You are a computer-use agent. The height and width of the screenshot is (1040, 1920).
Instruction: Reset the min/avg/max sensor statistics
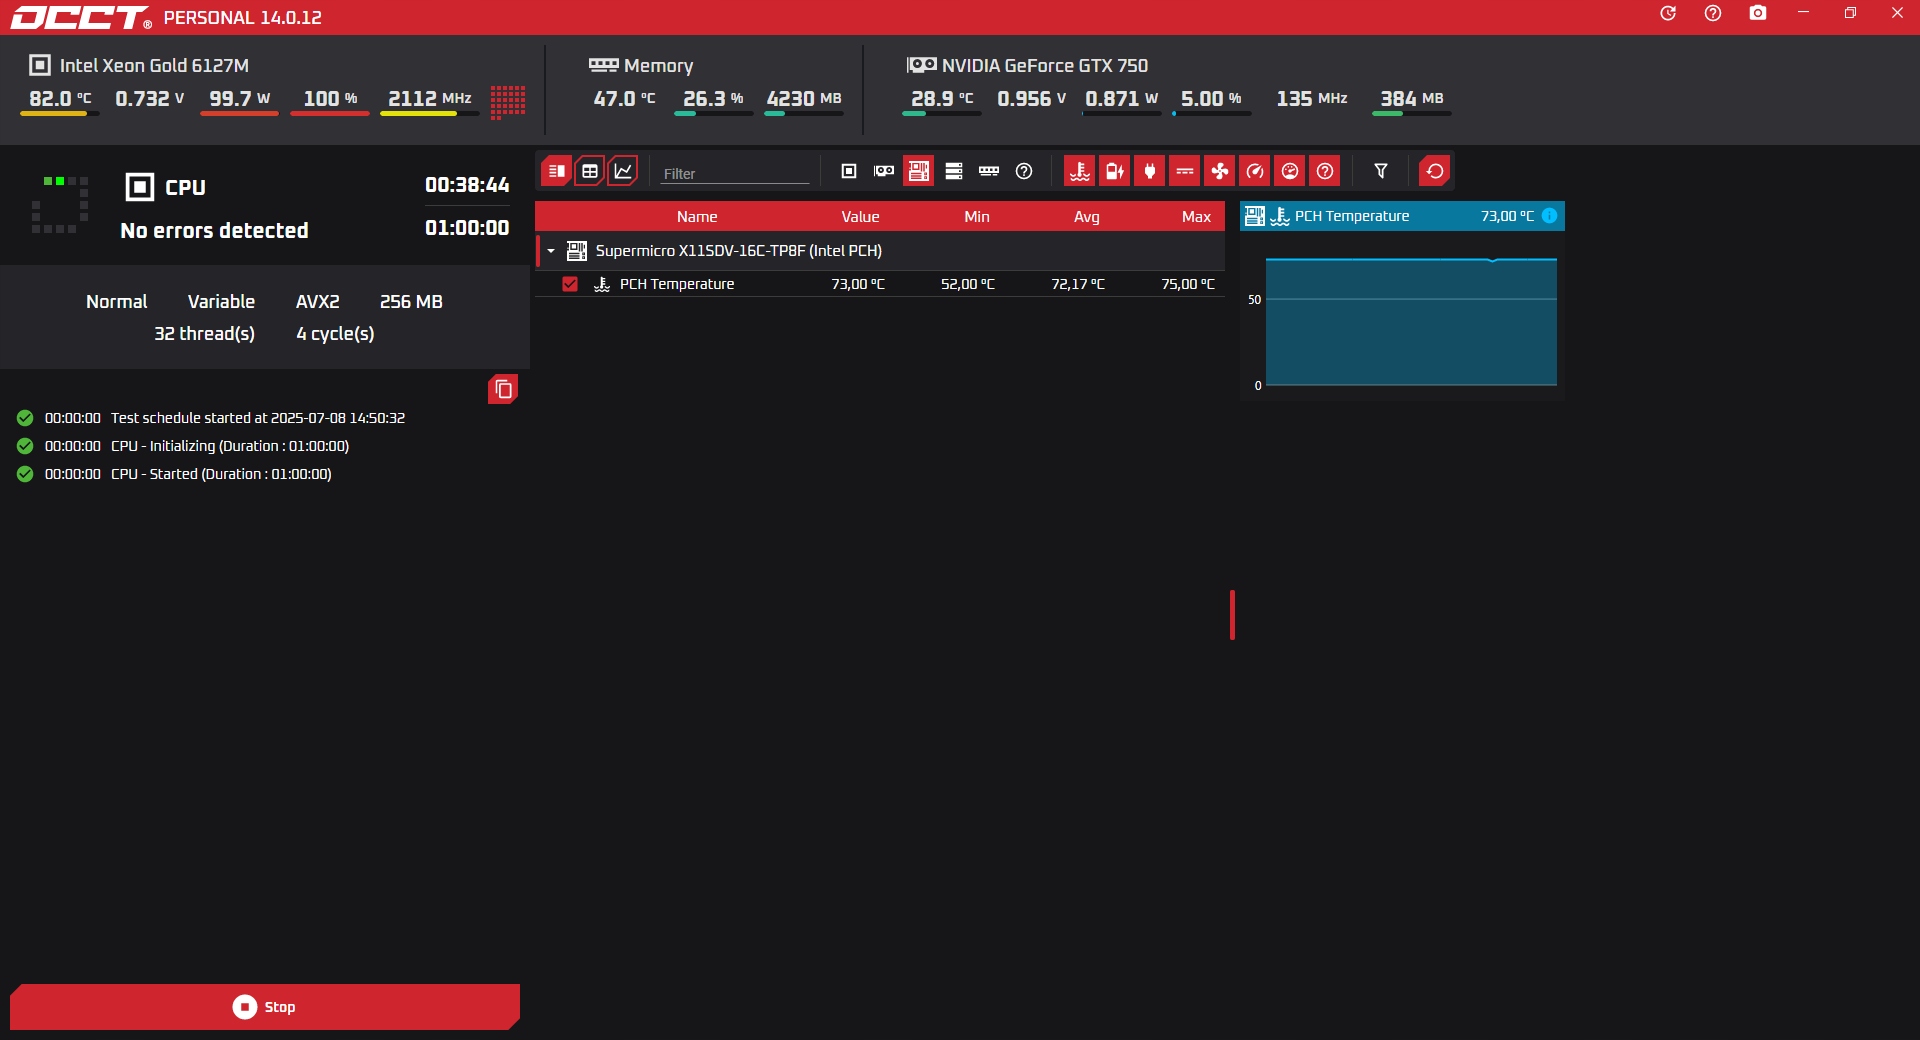1435,171
